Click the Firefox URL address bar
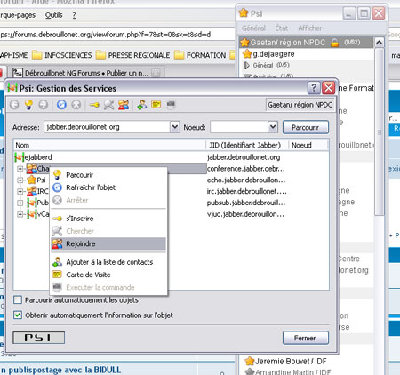This screenshot has height=375, width=400. pyautogui.click(x=117, y=34)
